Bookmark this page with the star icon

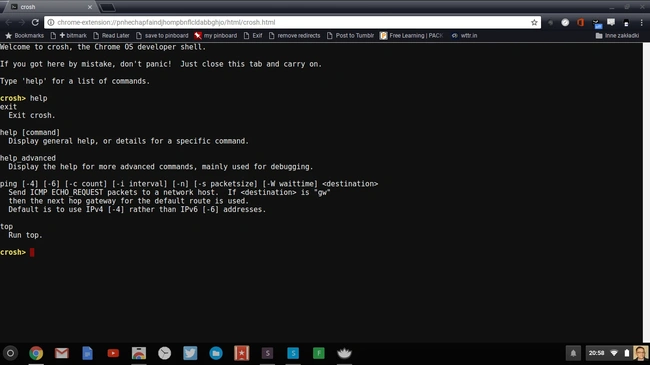pyautogui.click(x=534, y=22)
